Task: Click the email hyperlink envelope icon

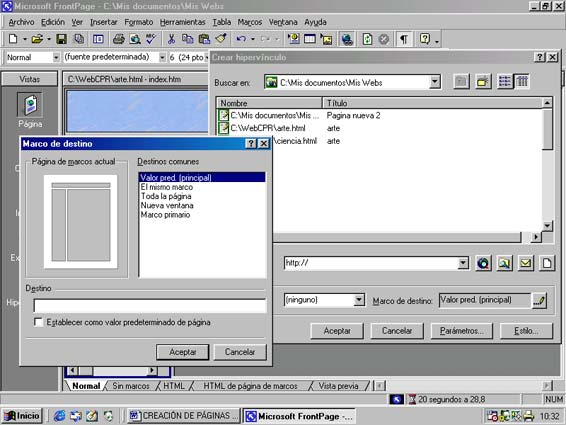Action: 526,263
